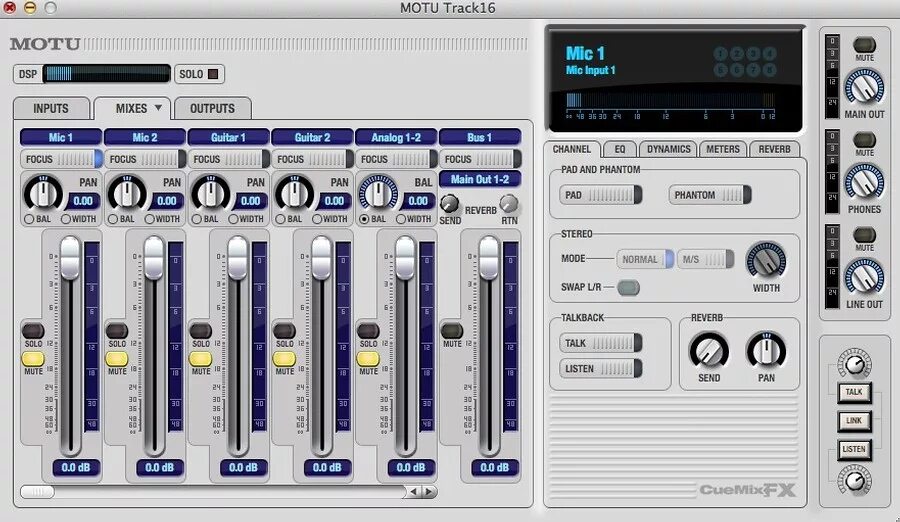Click the Reverb Pan knob in channel panel
Screen dimensions: 900x522
coord(766,351)
